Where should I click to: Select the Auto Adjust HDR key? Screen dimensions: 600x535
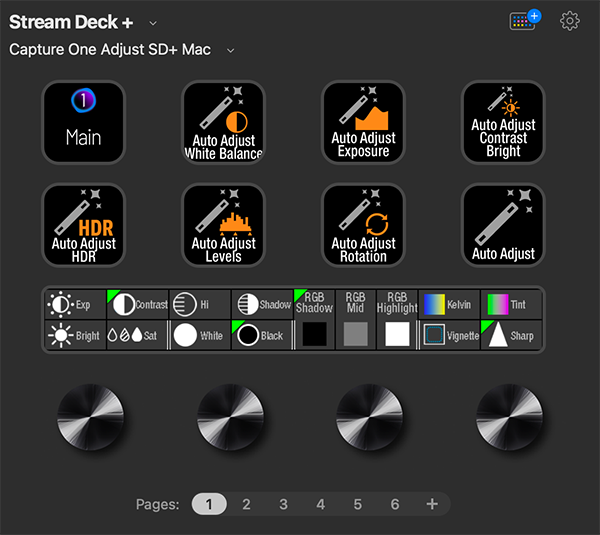click(83, 225)
